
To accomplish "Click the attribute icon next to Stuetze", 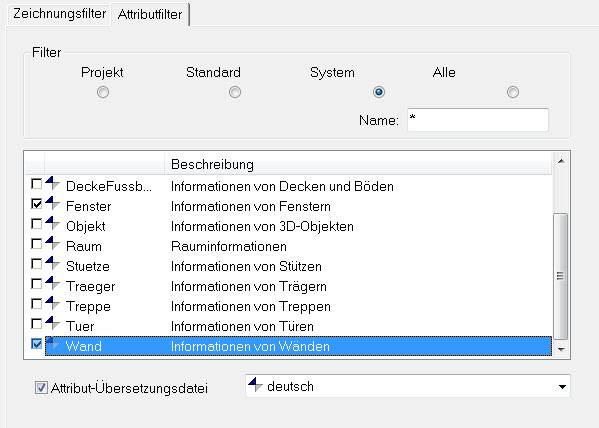I will point(52,263).
